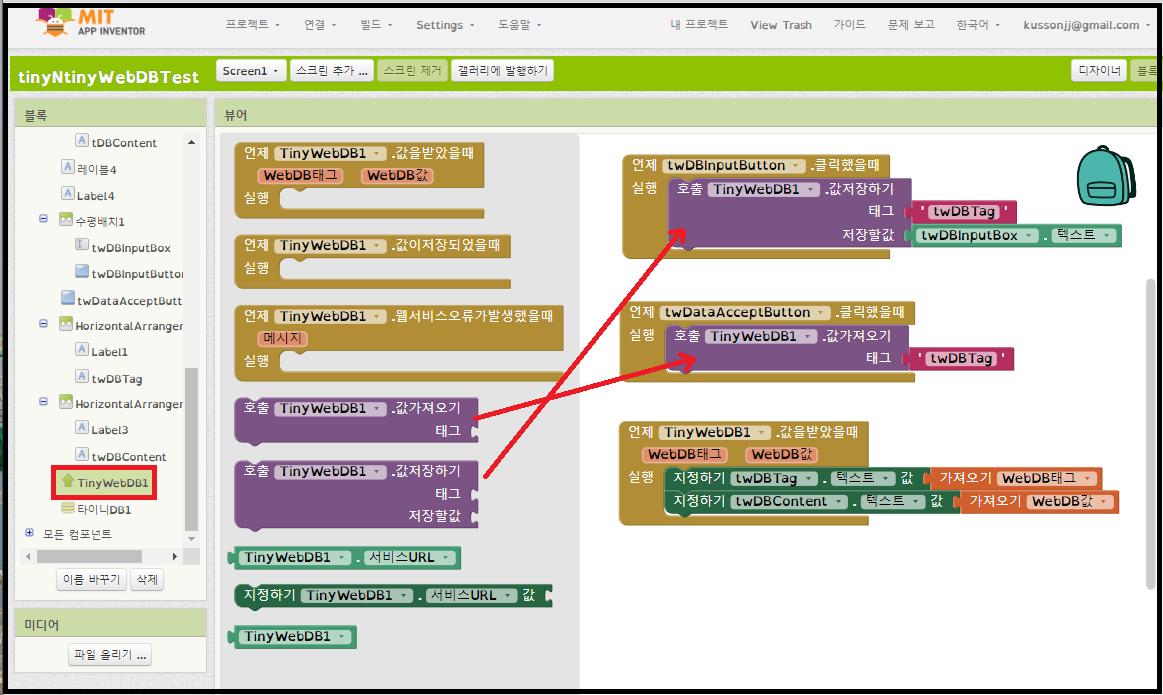
Task: Select twDBTag label in tree
Action: point(116,378)
